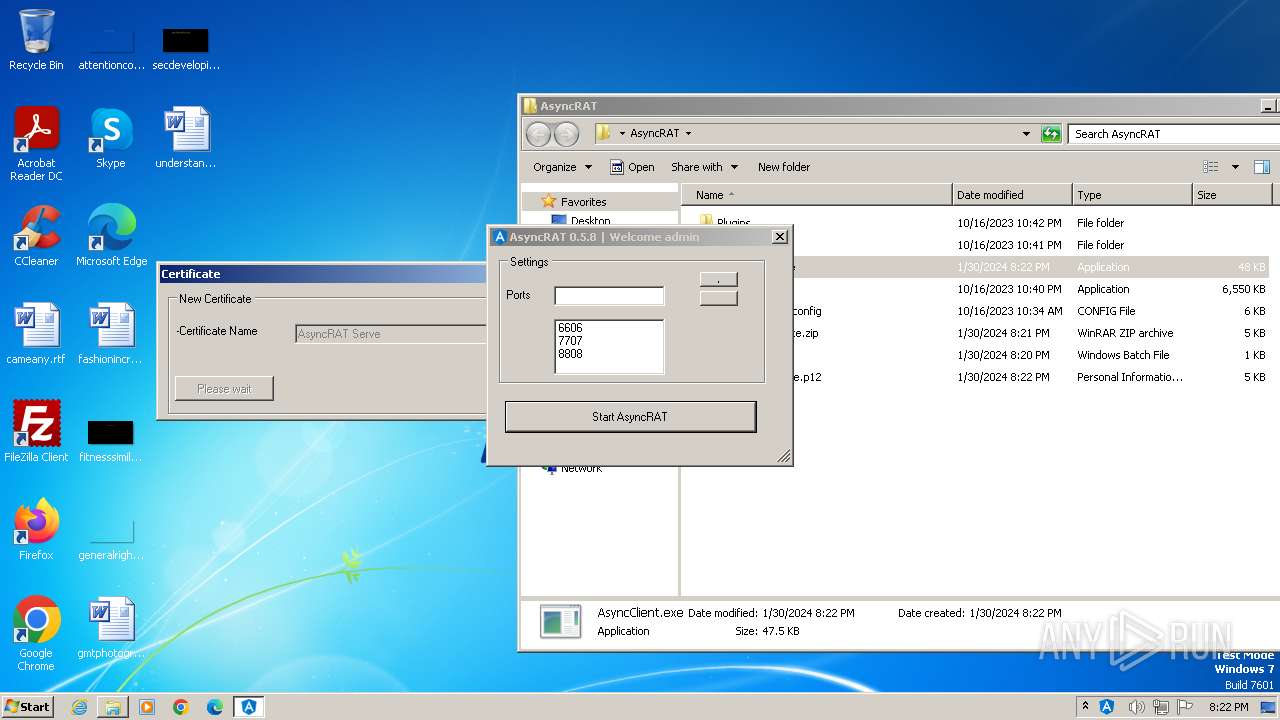Click in the Ports input field

(609, 296)
